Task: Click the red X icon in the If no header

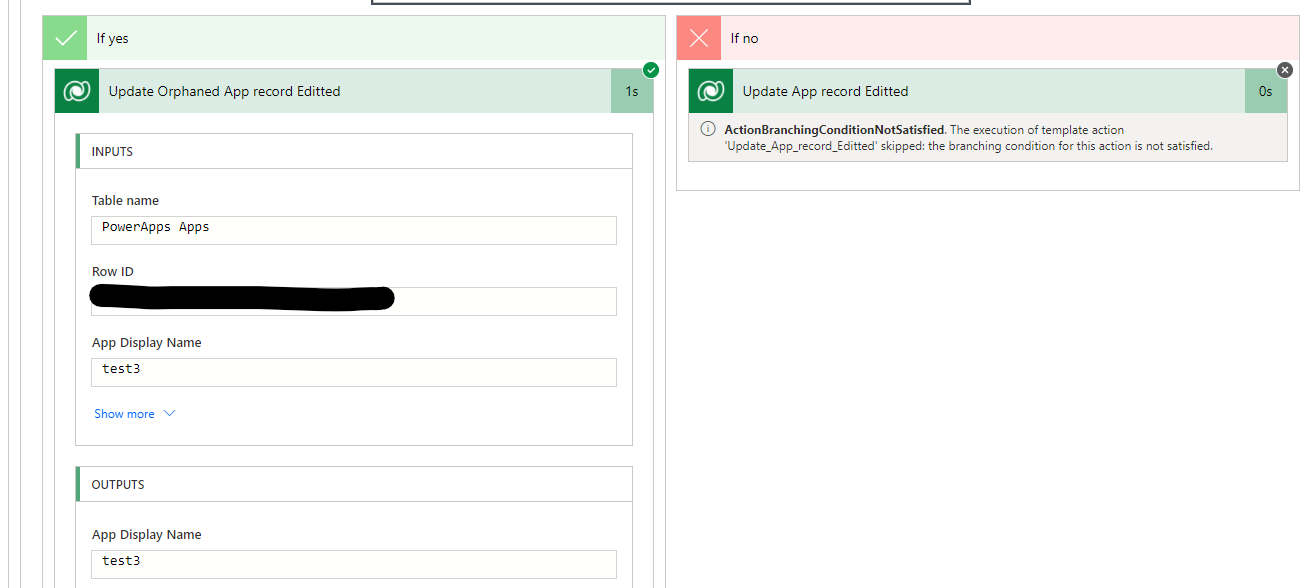Action: 699,37
